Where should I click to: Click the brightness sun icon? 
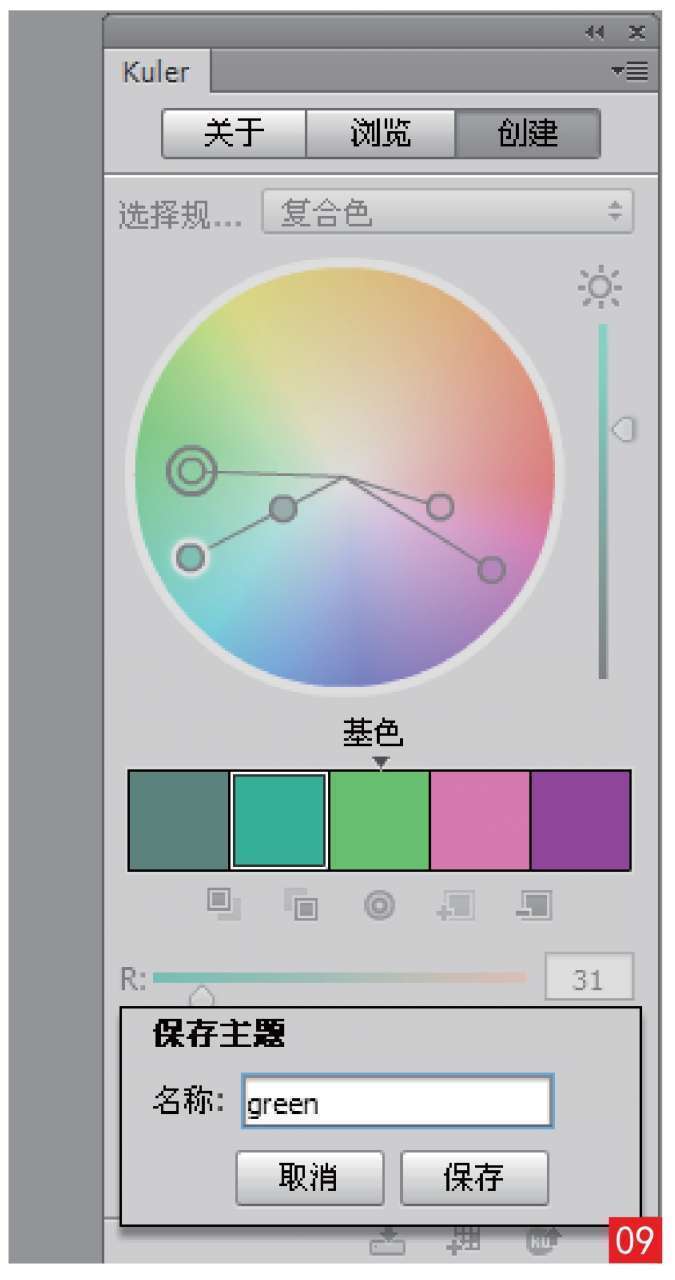599,288
